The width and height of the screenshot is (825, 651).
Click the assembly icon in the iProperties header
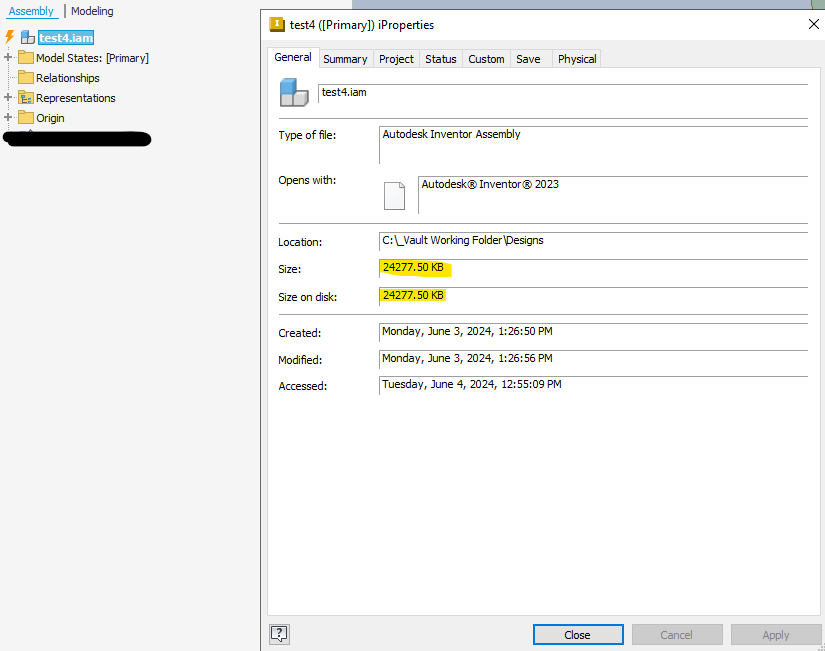pyautogui.click(x=293, y=92)
